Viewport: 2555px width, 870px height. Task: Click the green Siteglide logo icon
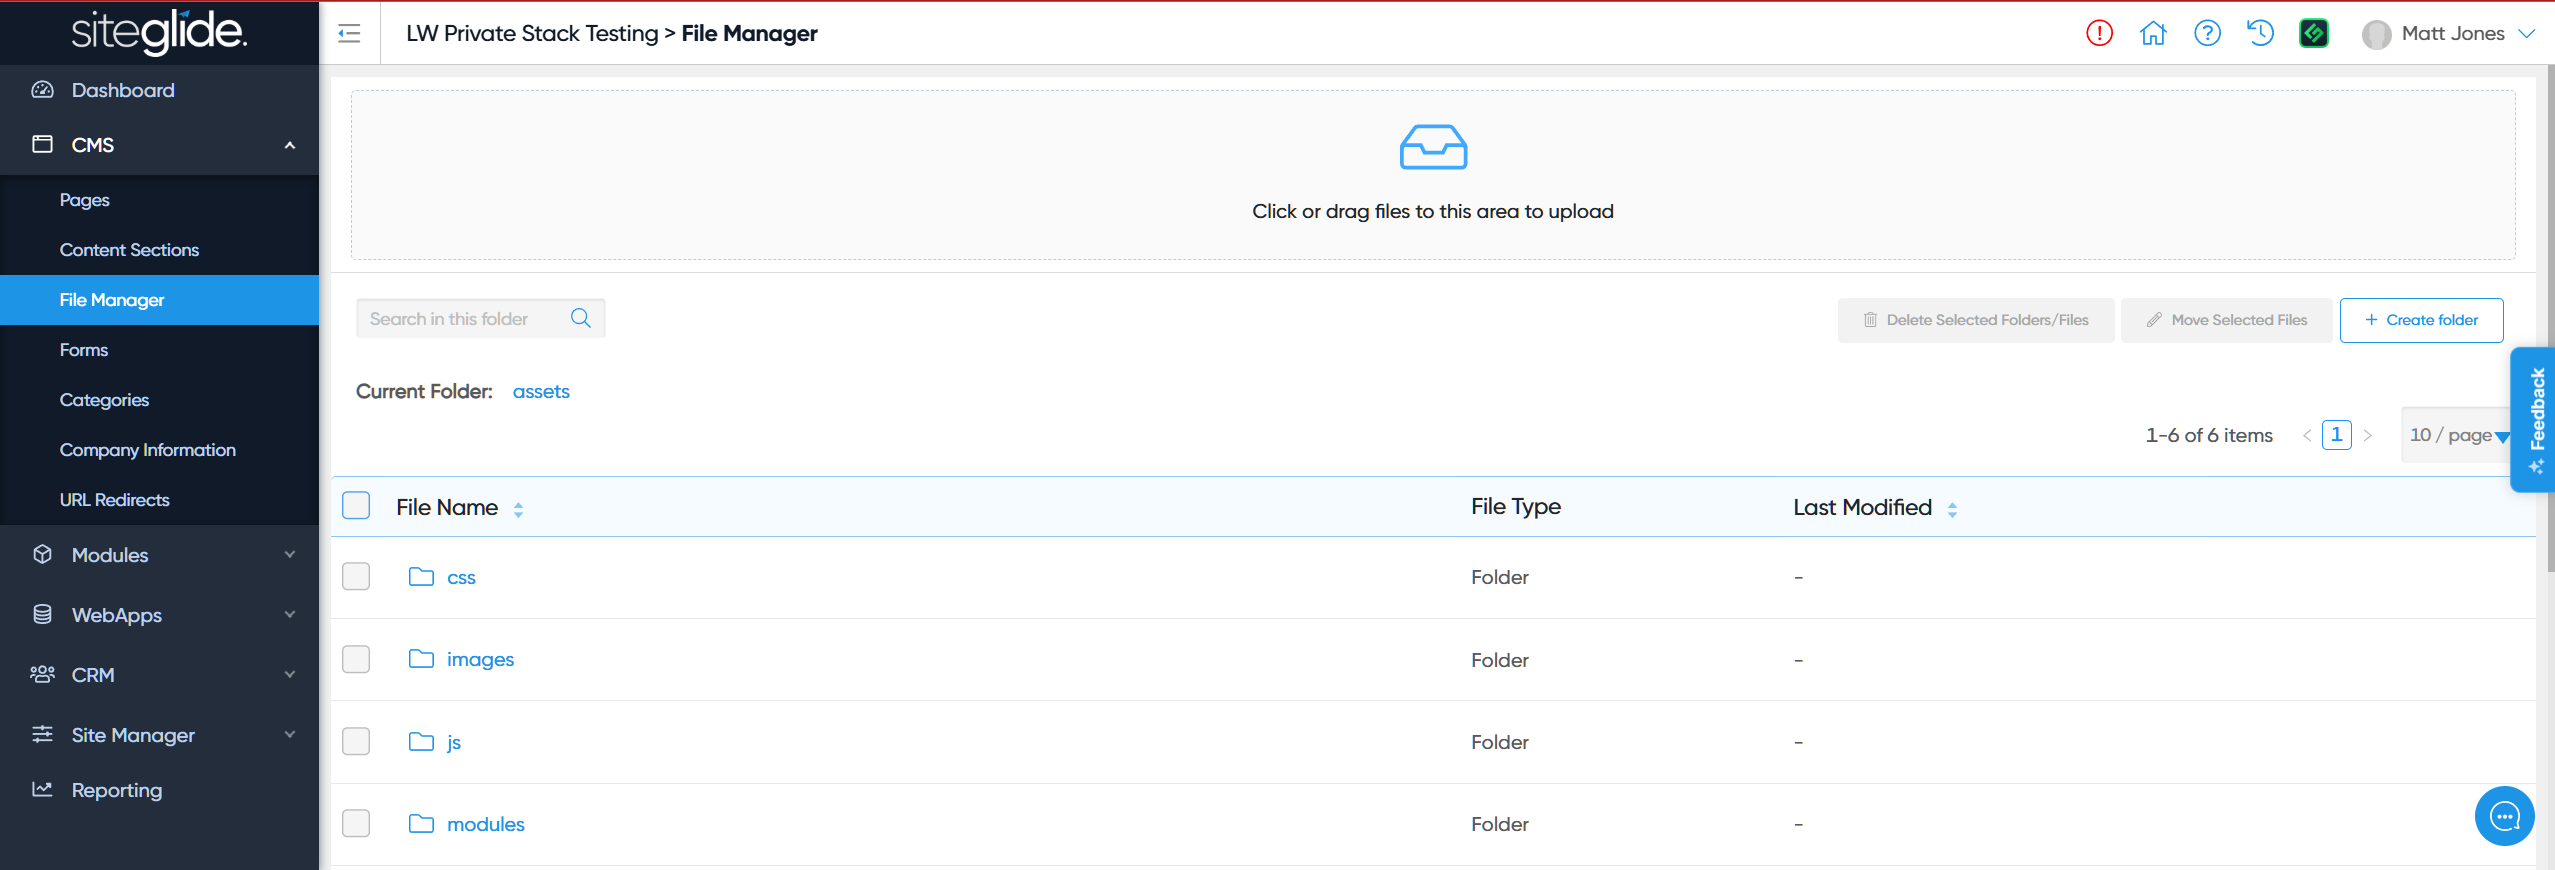click(x=2314, y=33)
